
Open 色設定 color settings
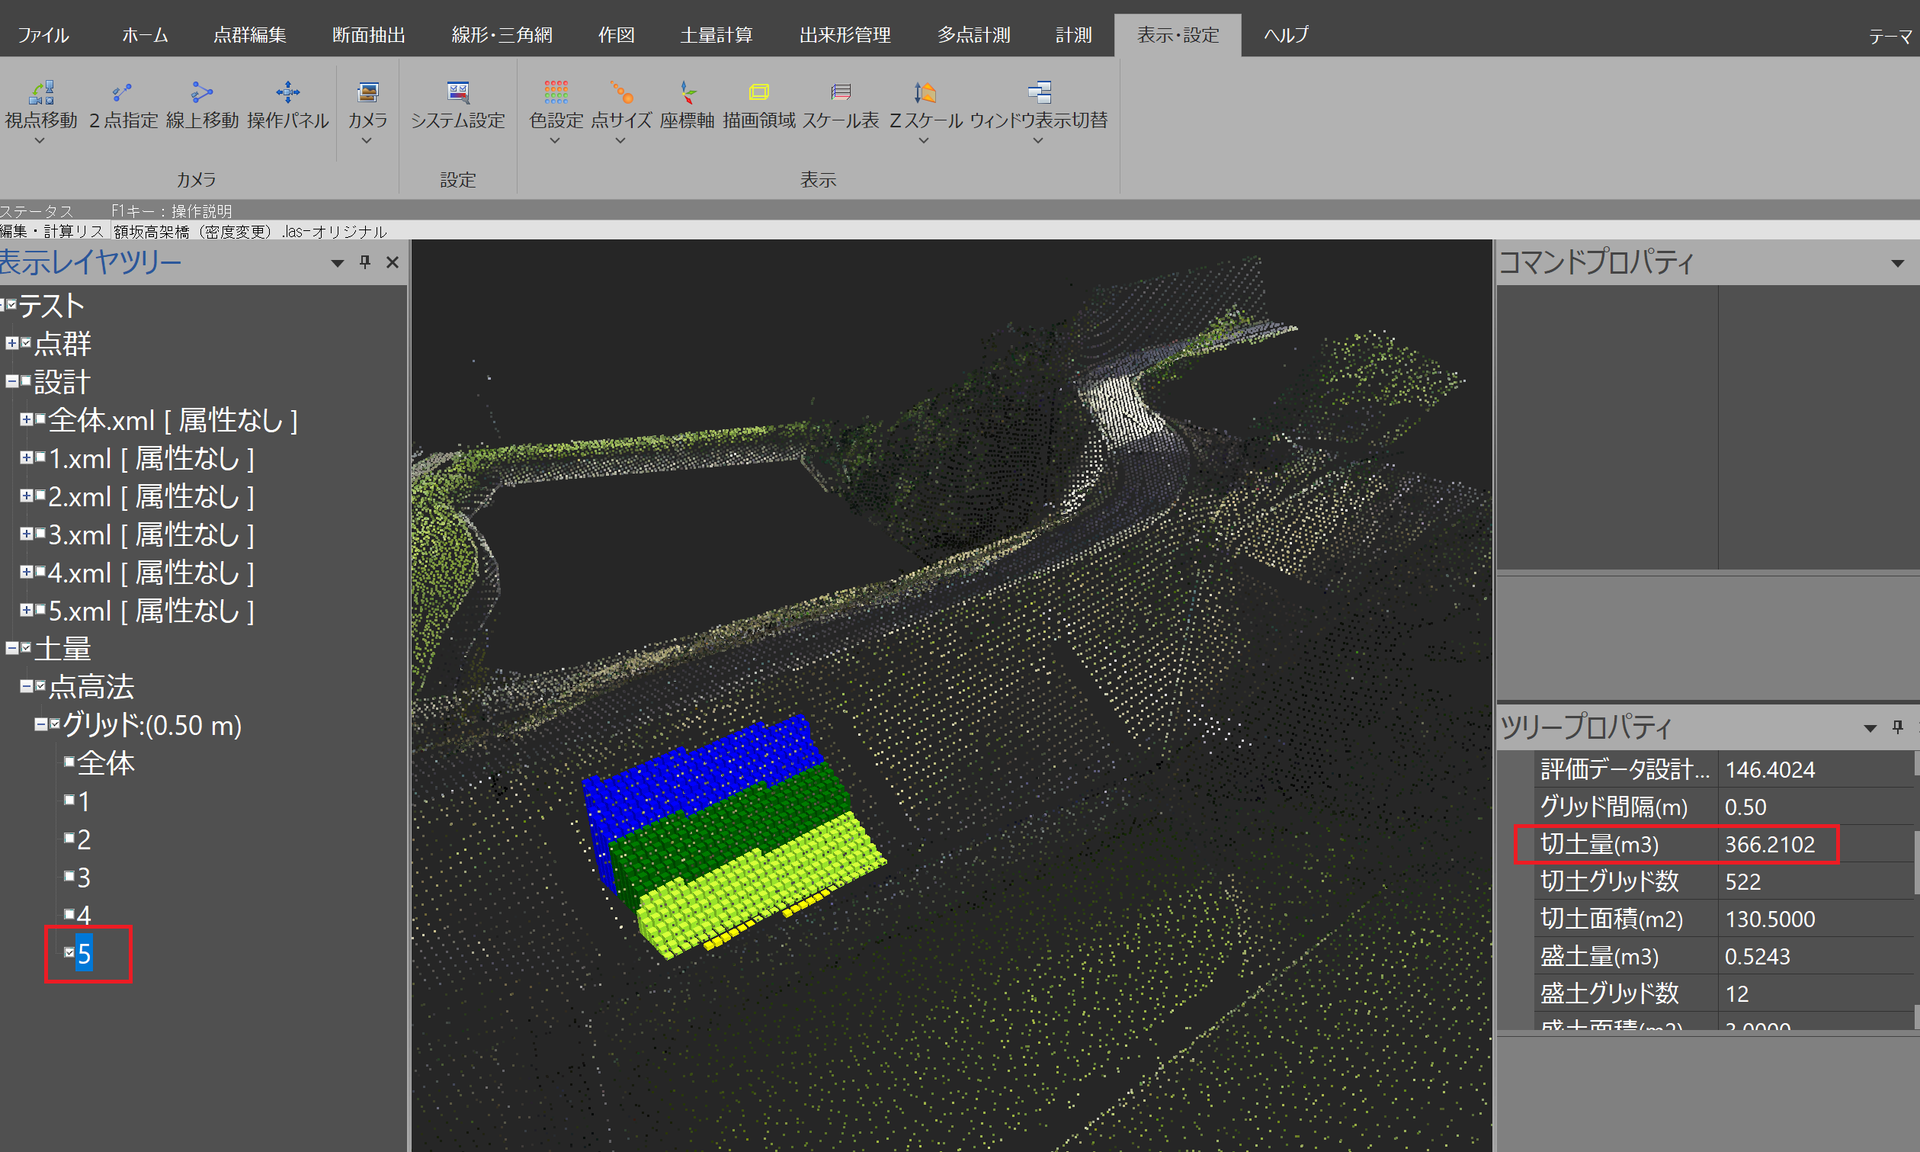pos(556,104)
